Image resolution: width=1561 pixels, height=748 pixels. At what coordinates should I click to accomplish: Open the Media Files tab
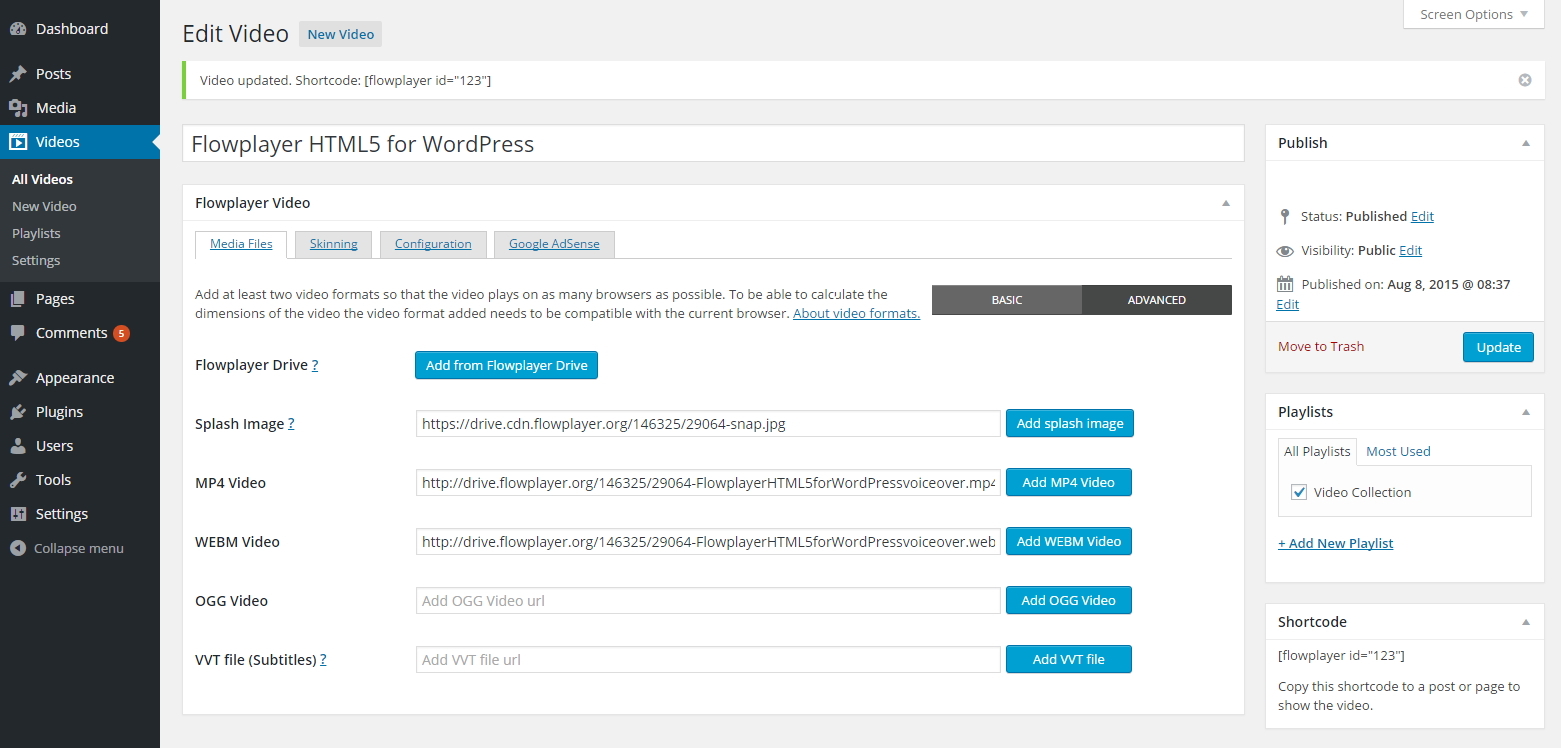pyautogui.click(x=241, y=244)
